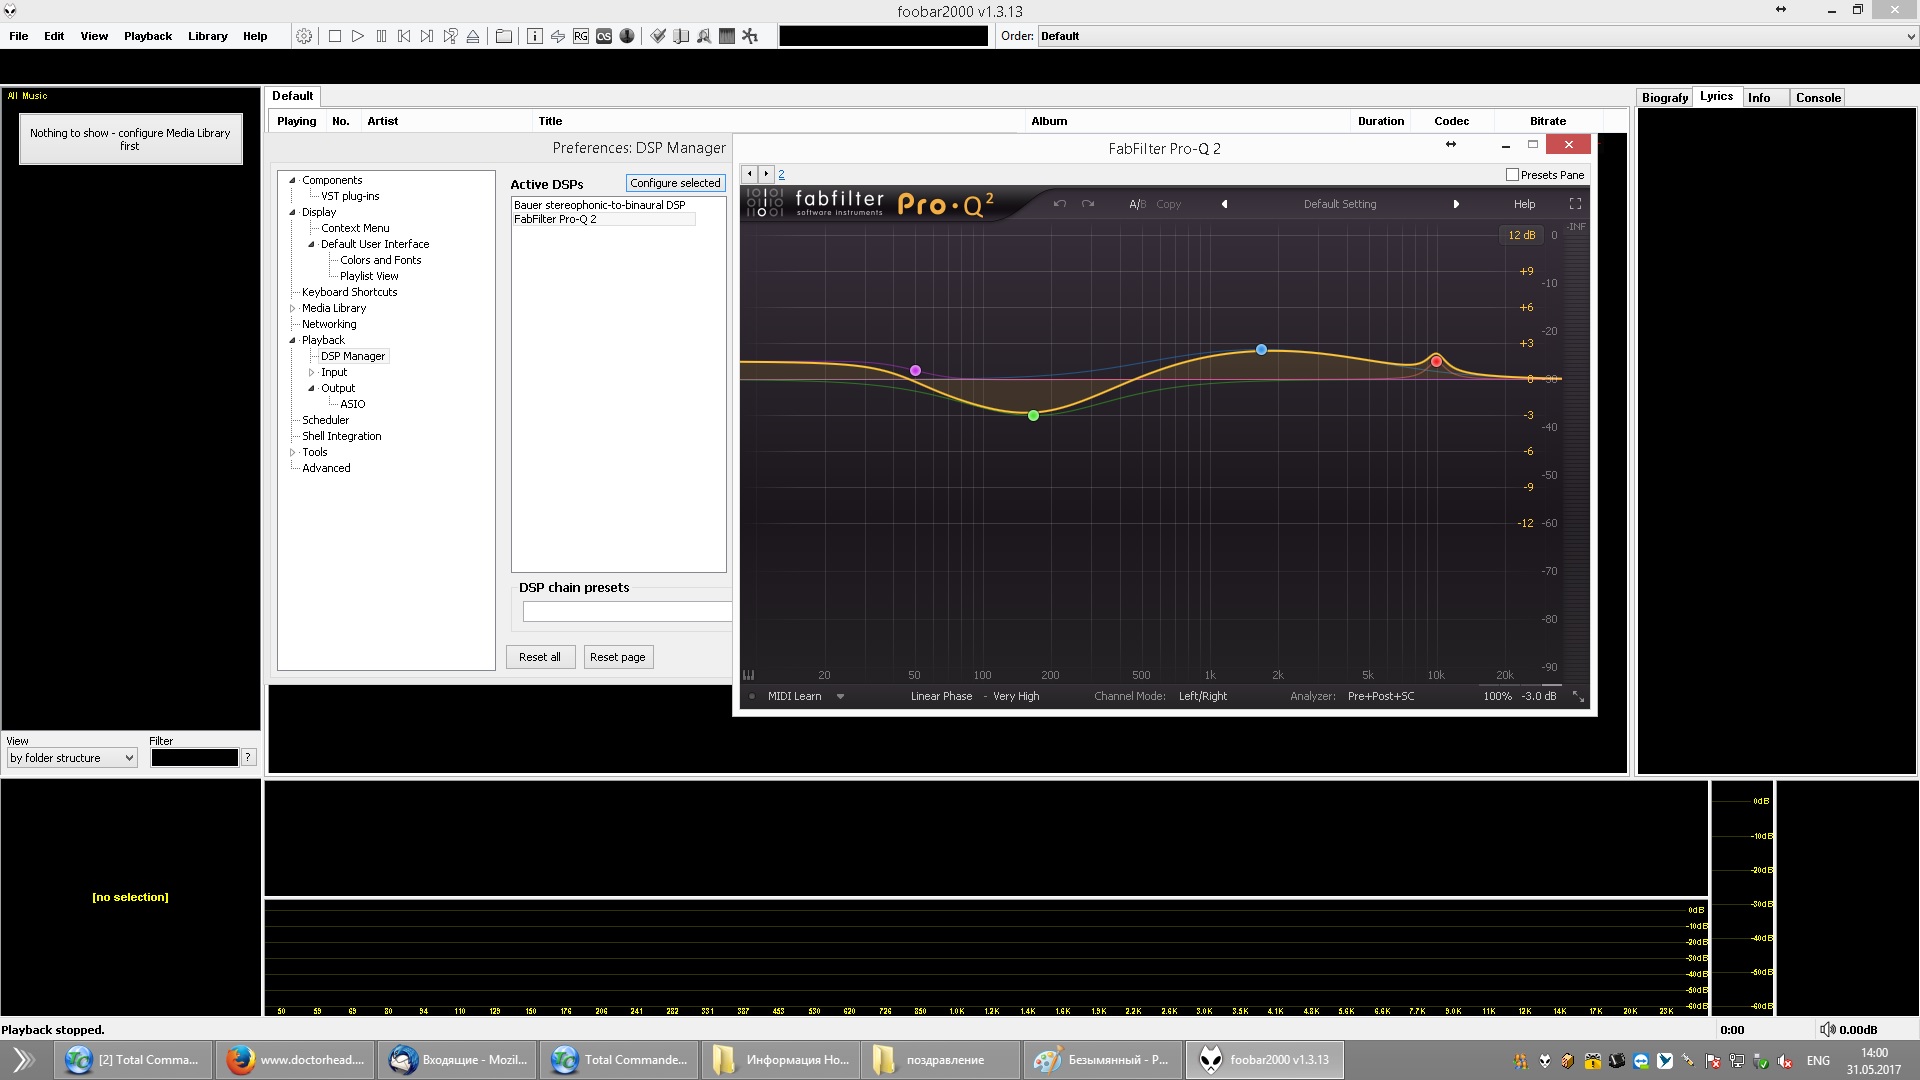1920x1080 pixels.
Task: Select previous preset arrow in Pro-Q 2
Action: (1224, 204)
